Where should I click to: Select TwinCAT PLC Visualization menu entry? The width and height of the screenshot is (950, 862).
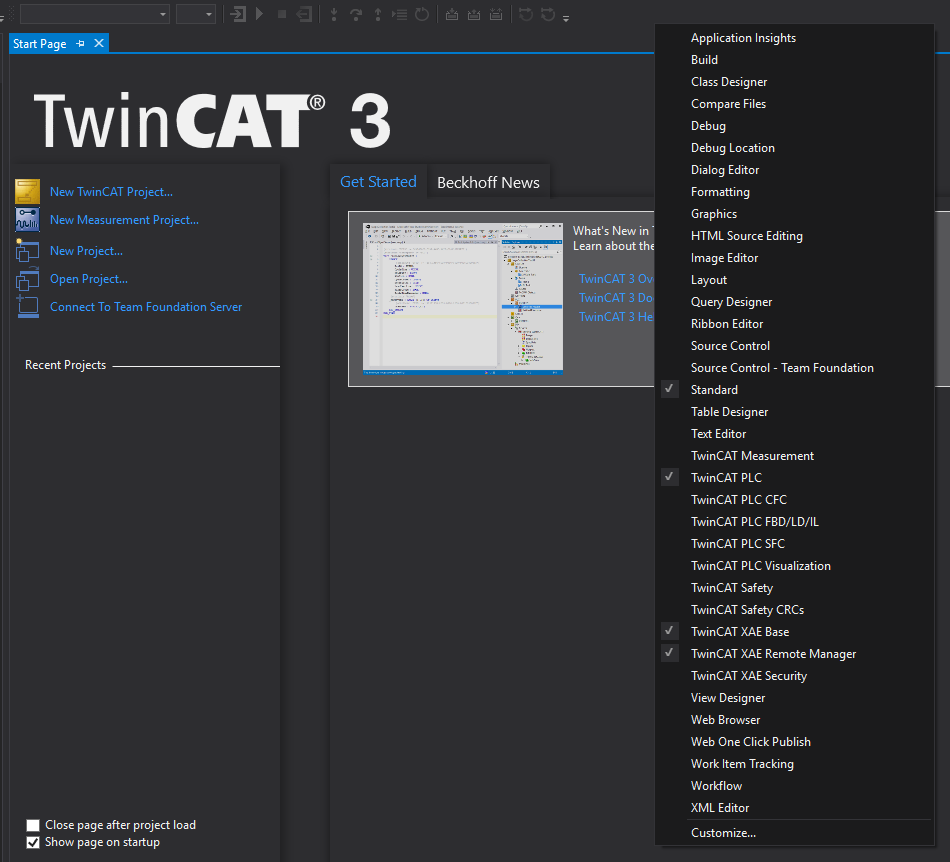(x=794, y=565)
